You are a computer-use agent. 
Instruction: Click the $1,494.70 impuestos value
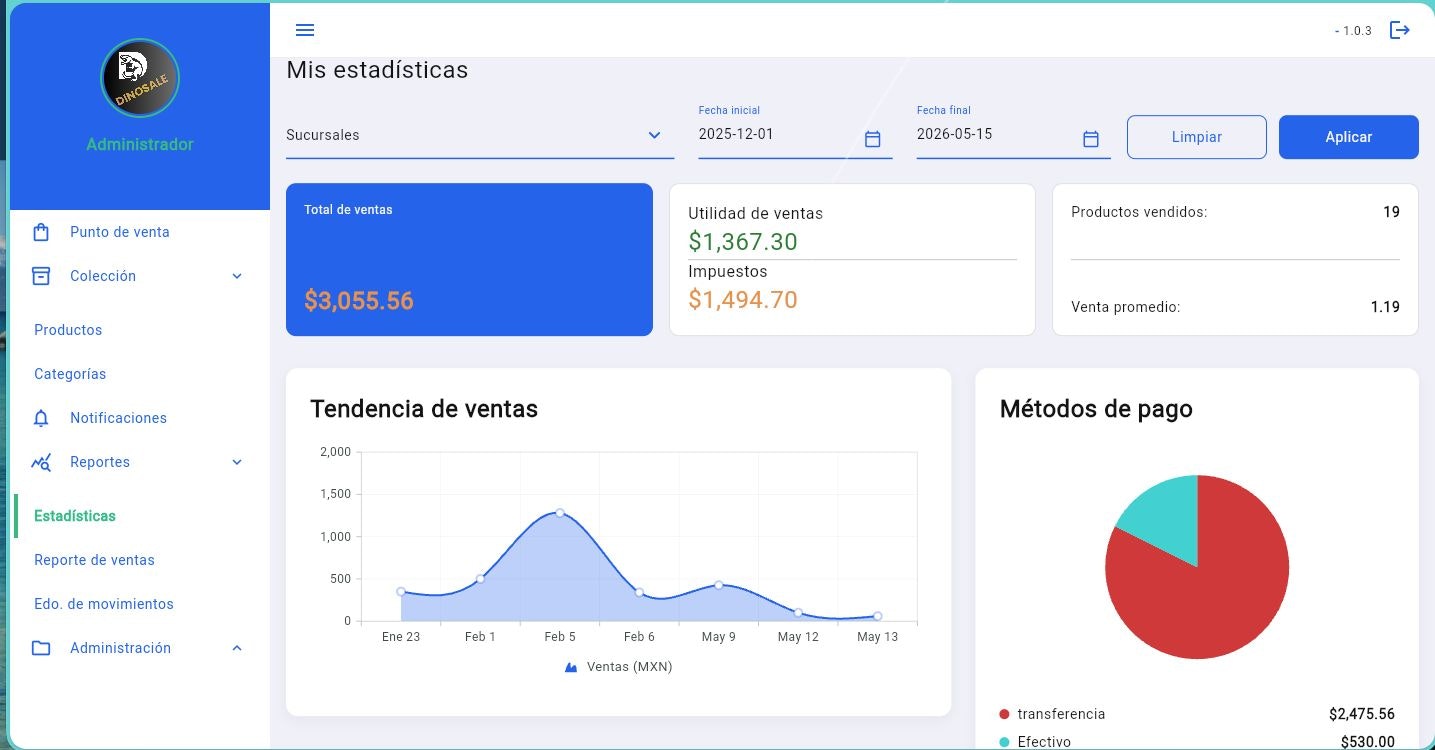(743, 299)
